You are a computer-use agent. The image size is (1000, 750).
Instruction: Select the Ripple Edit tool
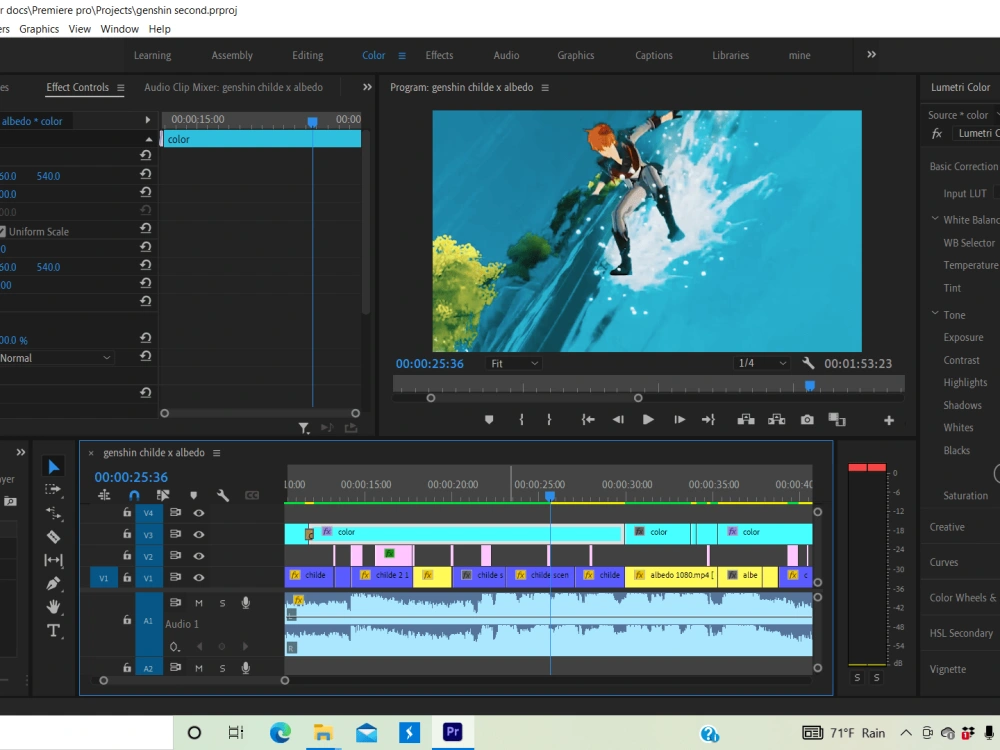(x=54, y=513)
